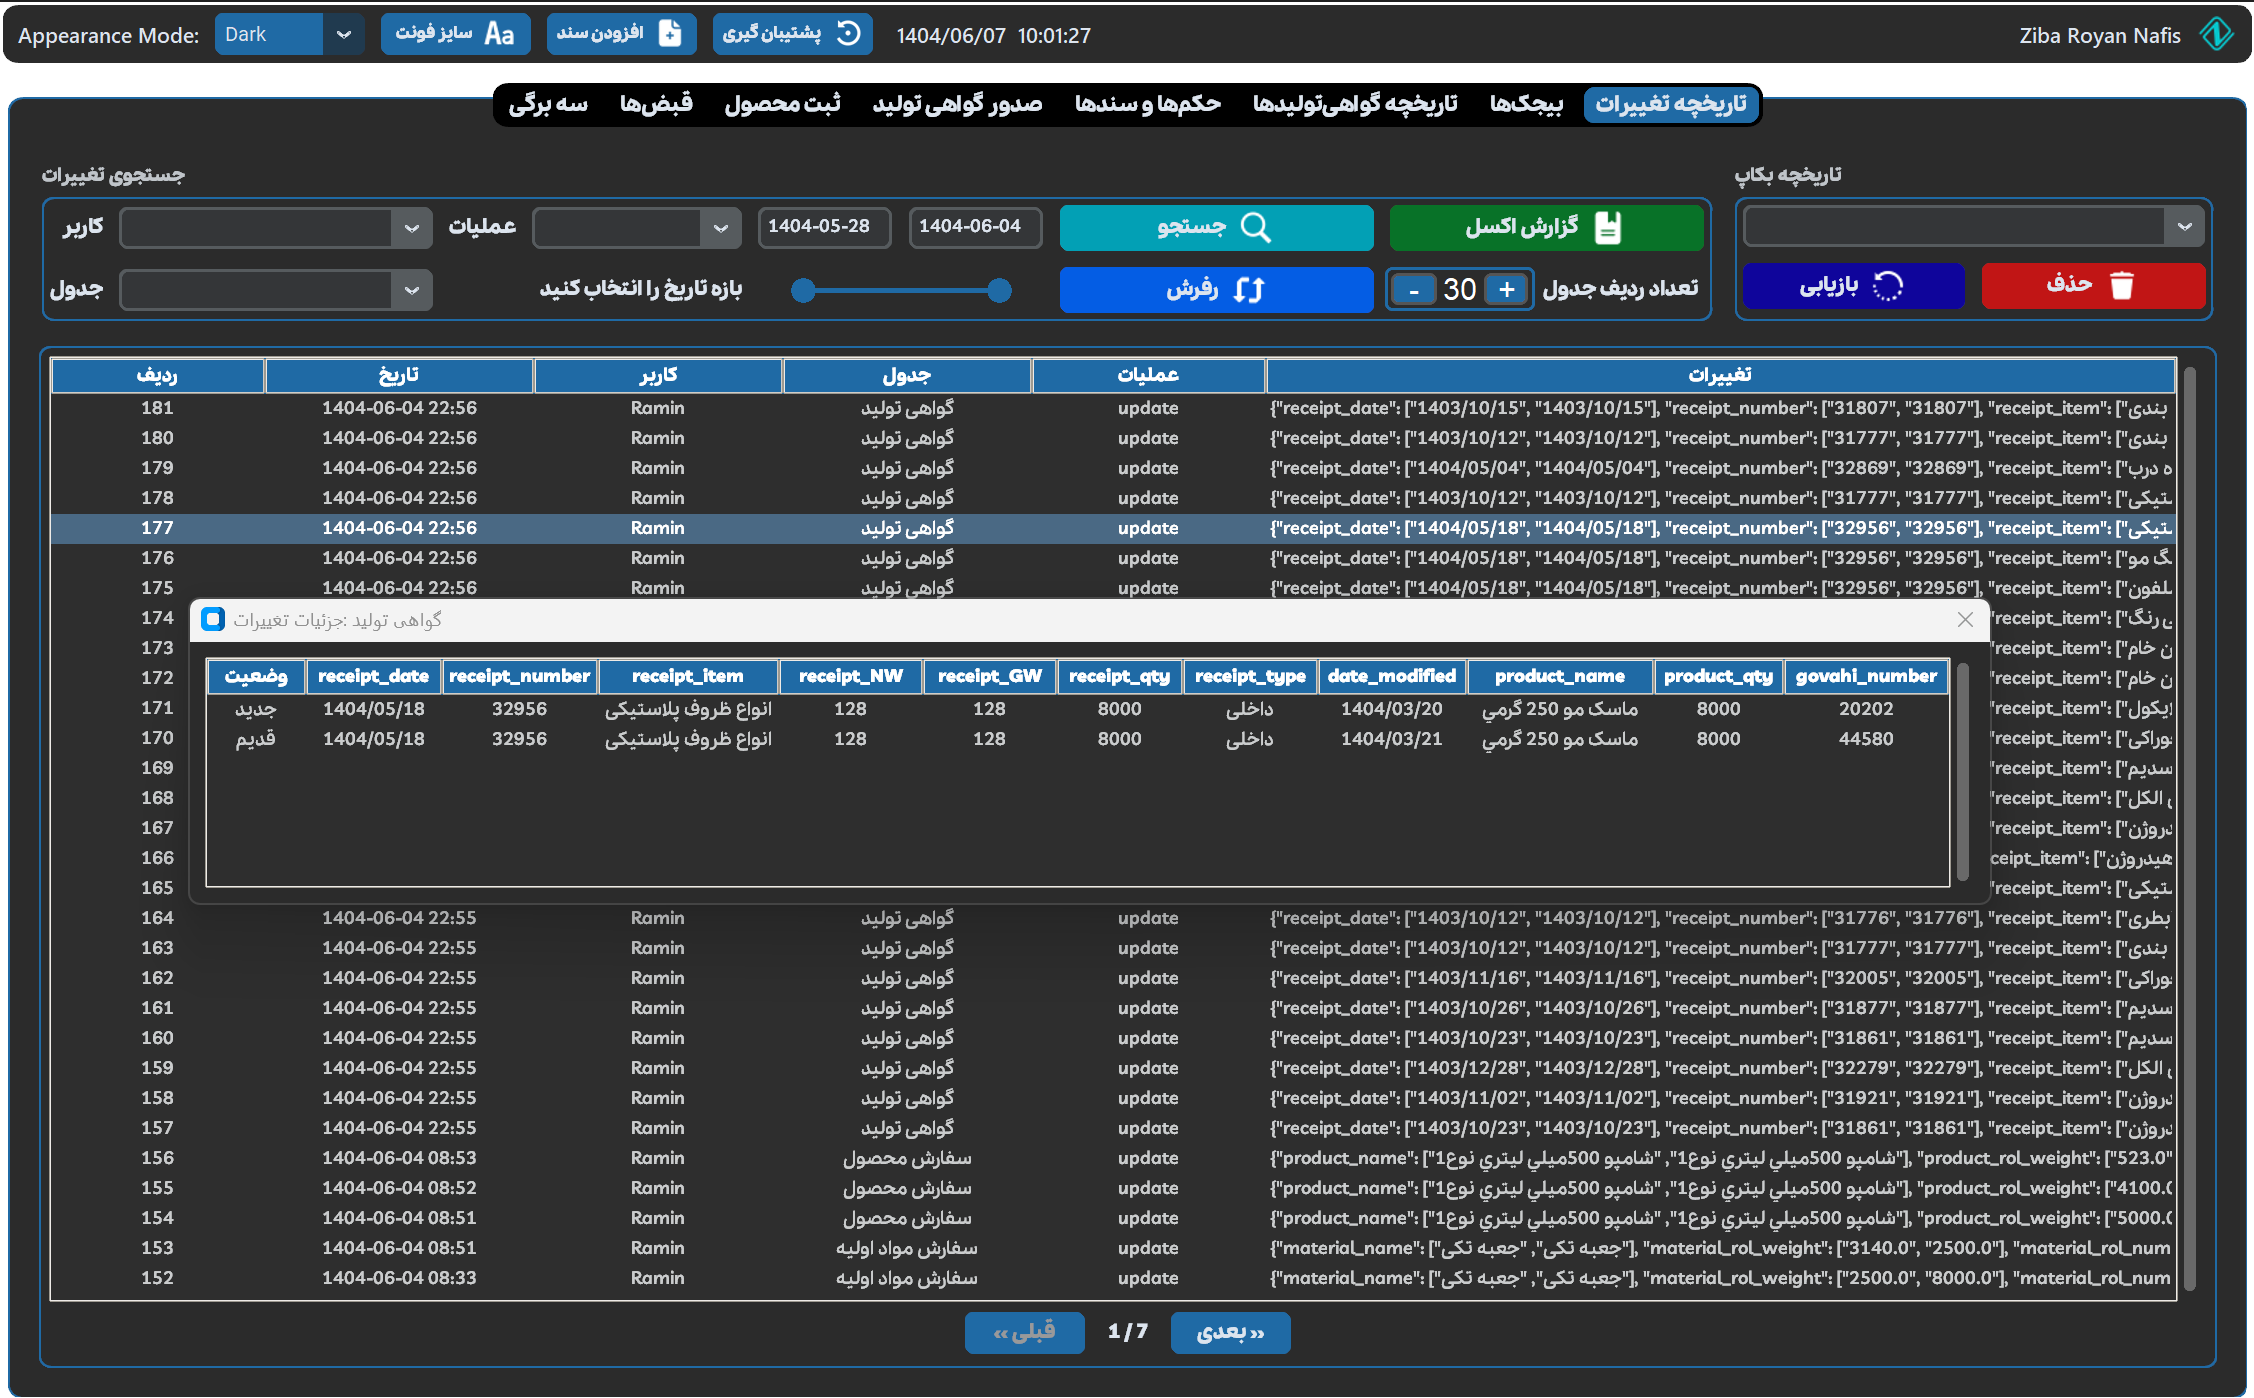Increase table row count with plus
2254x1398 pixels.
point(1507,290)
